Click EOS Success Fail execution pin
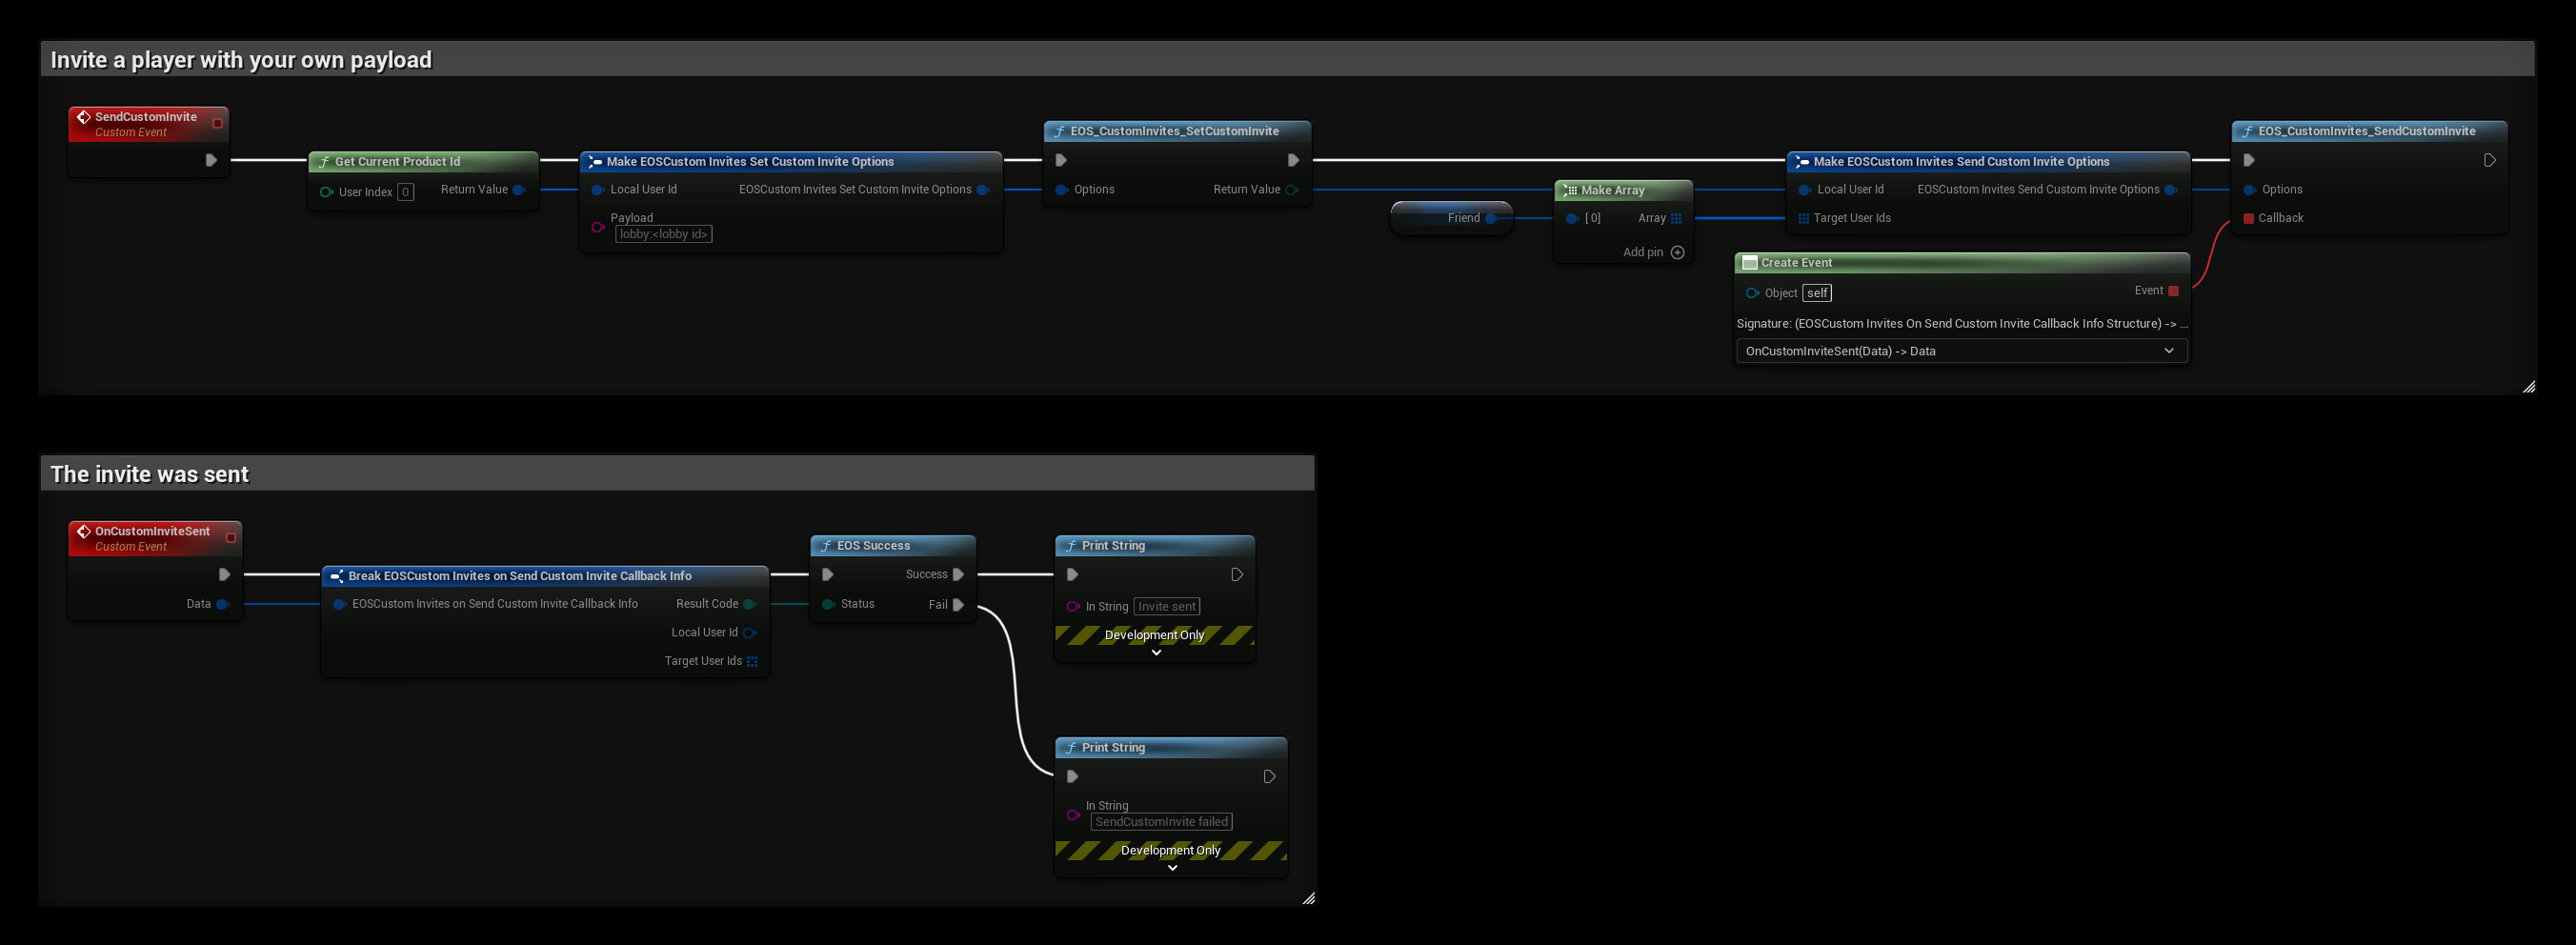The image size is (2576, 945). point(958,604)
